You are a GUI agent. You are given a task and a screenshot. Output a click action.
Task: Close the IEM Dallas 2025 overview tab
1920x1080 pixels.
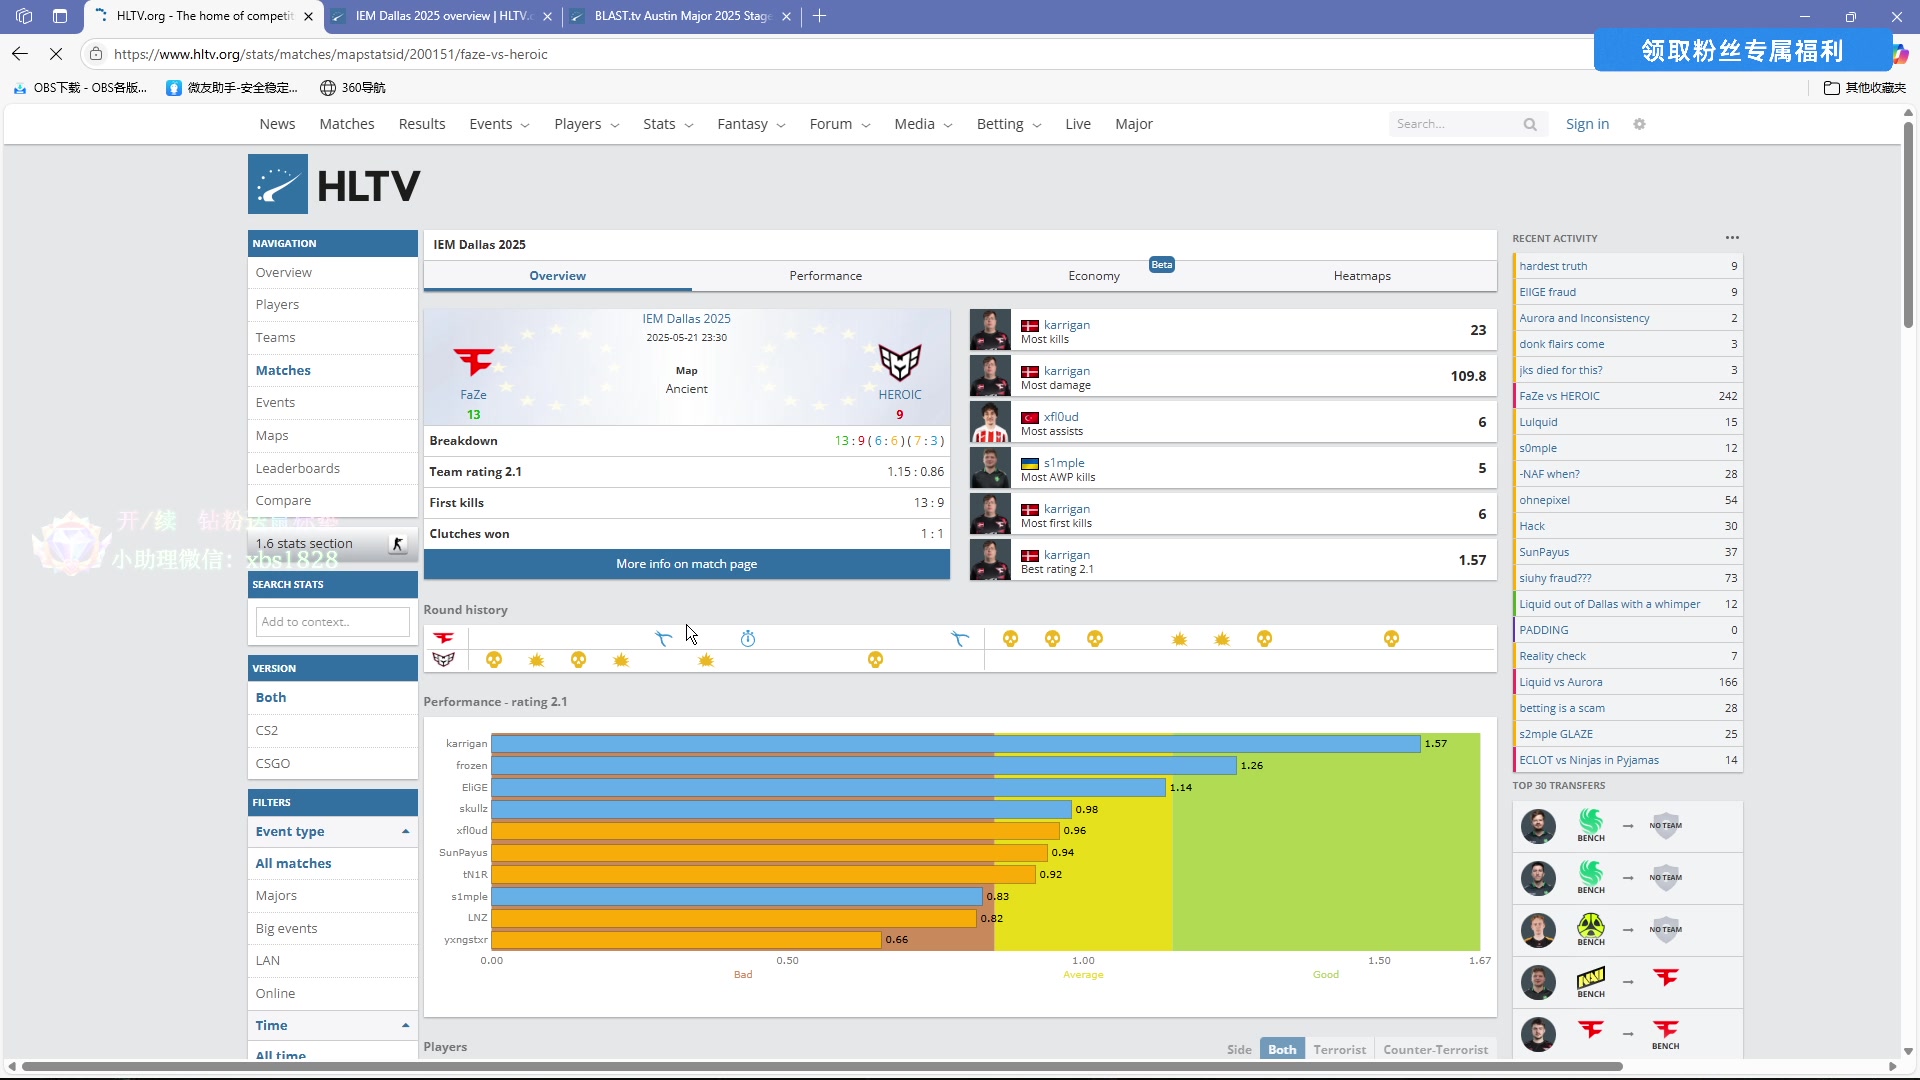pyautogui.click(x=547, y=16)
